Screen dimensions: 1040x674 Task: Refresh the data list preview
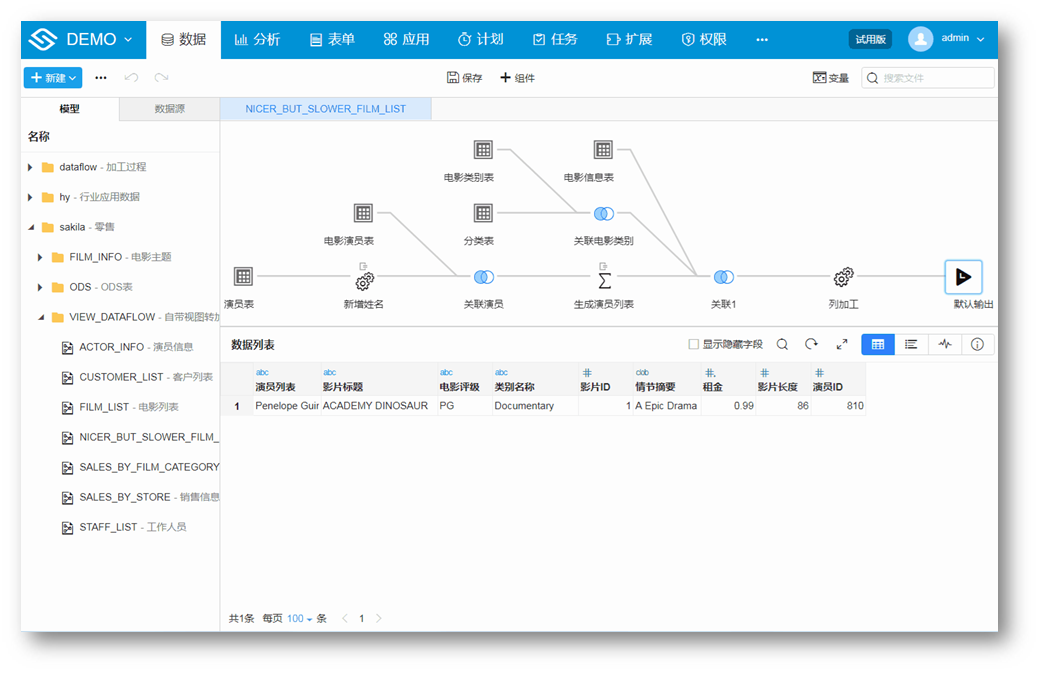[812, 344]
